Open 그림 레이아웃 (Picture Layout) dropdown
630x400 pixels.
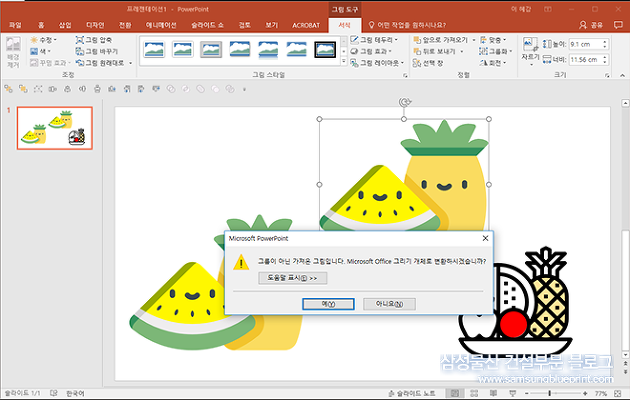[x=377, y=63]
